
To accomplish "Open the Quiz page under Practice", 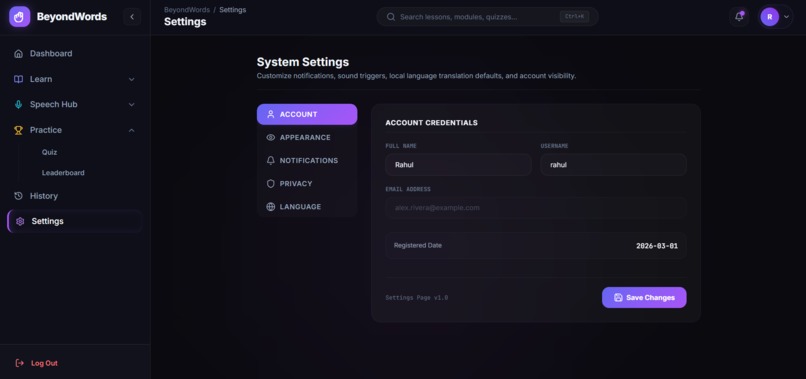I will pos(49,152).
